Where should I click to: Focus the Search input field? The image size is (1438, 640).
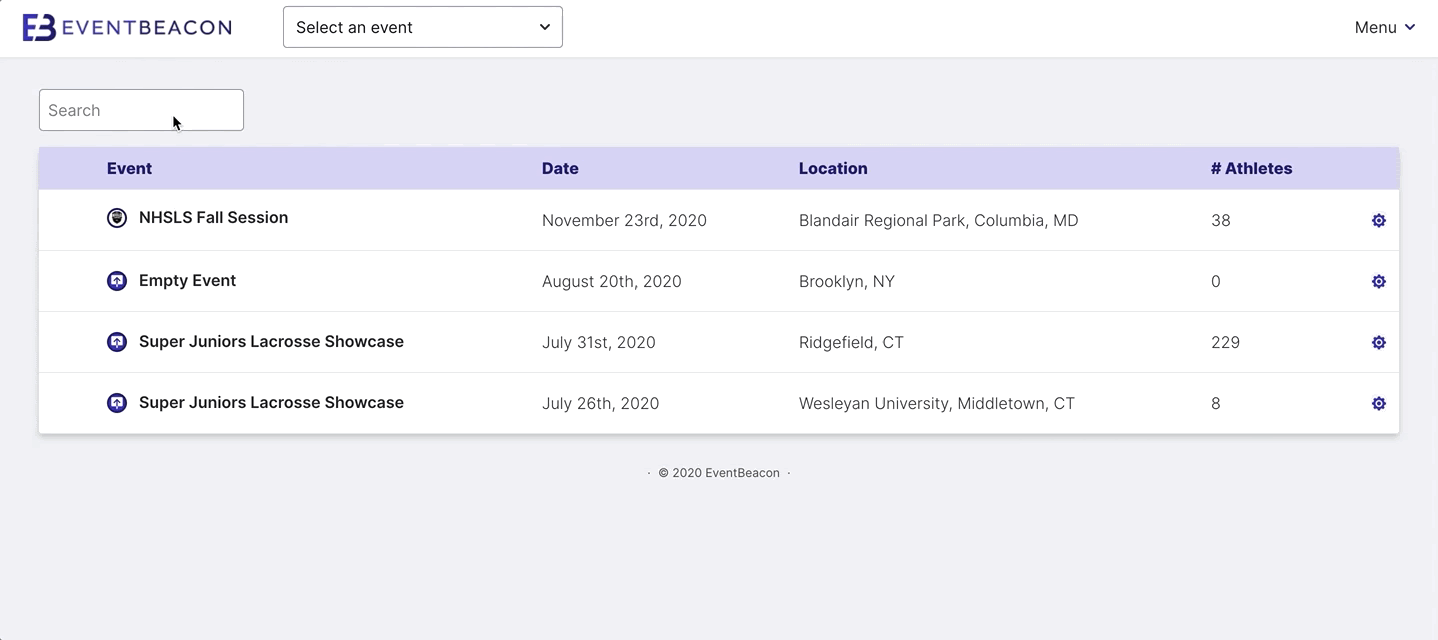(141, 110)
